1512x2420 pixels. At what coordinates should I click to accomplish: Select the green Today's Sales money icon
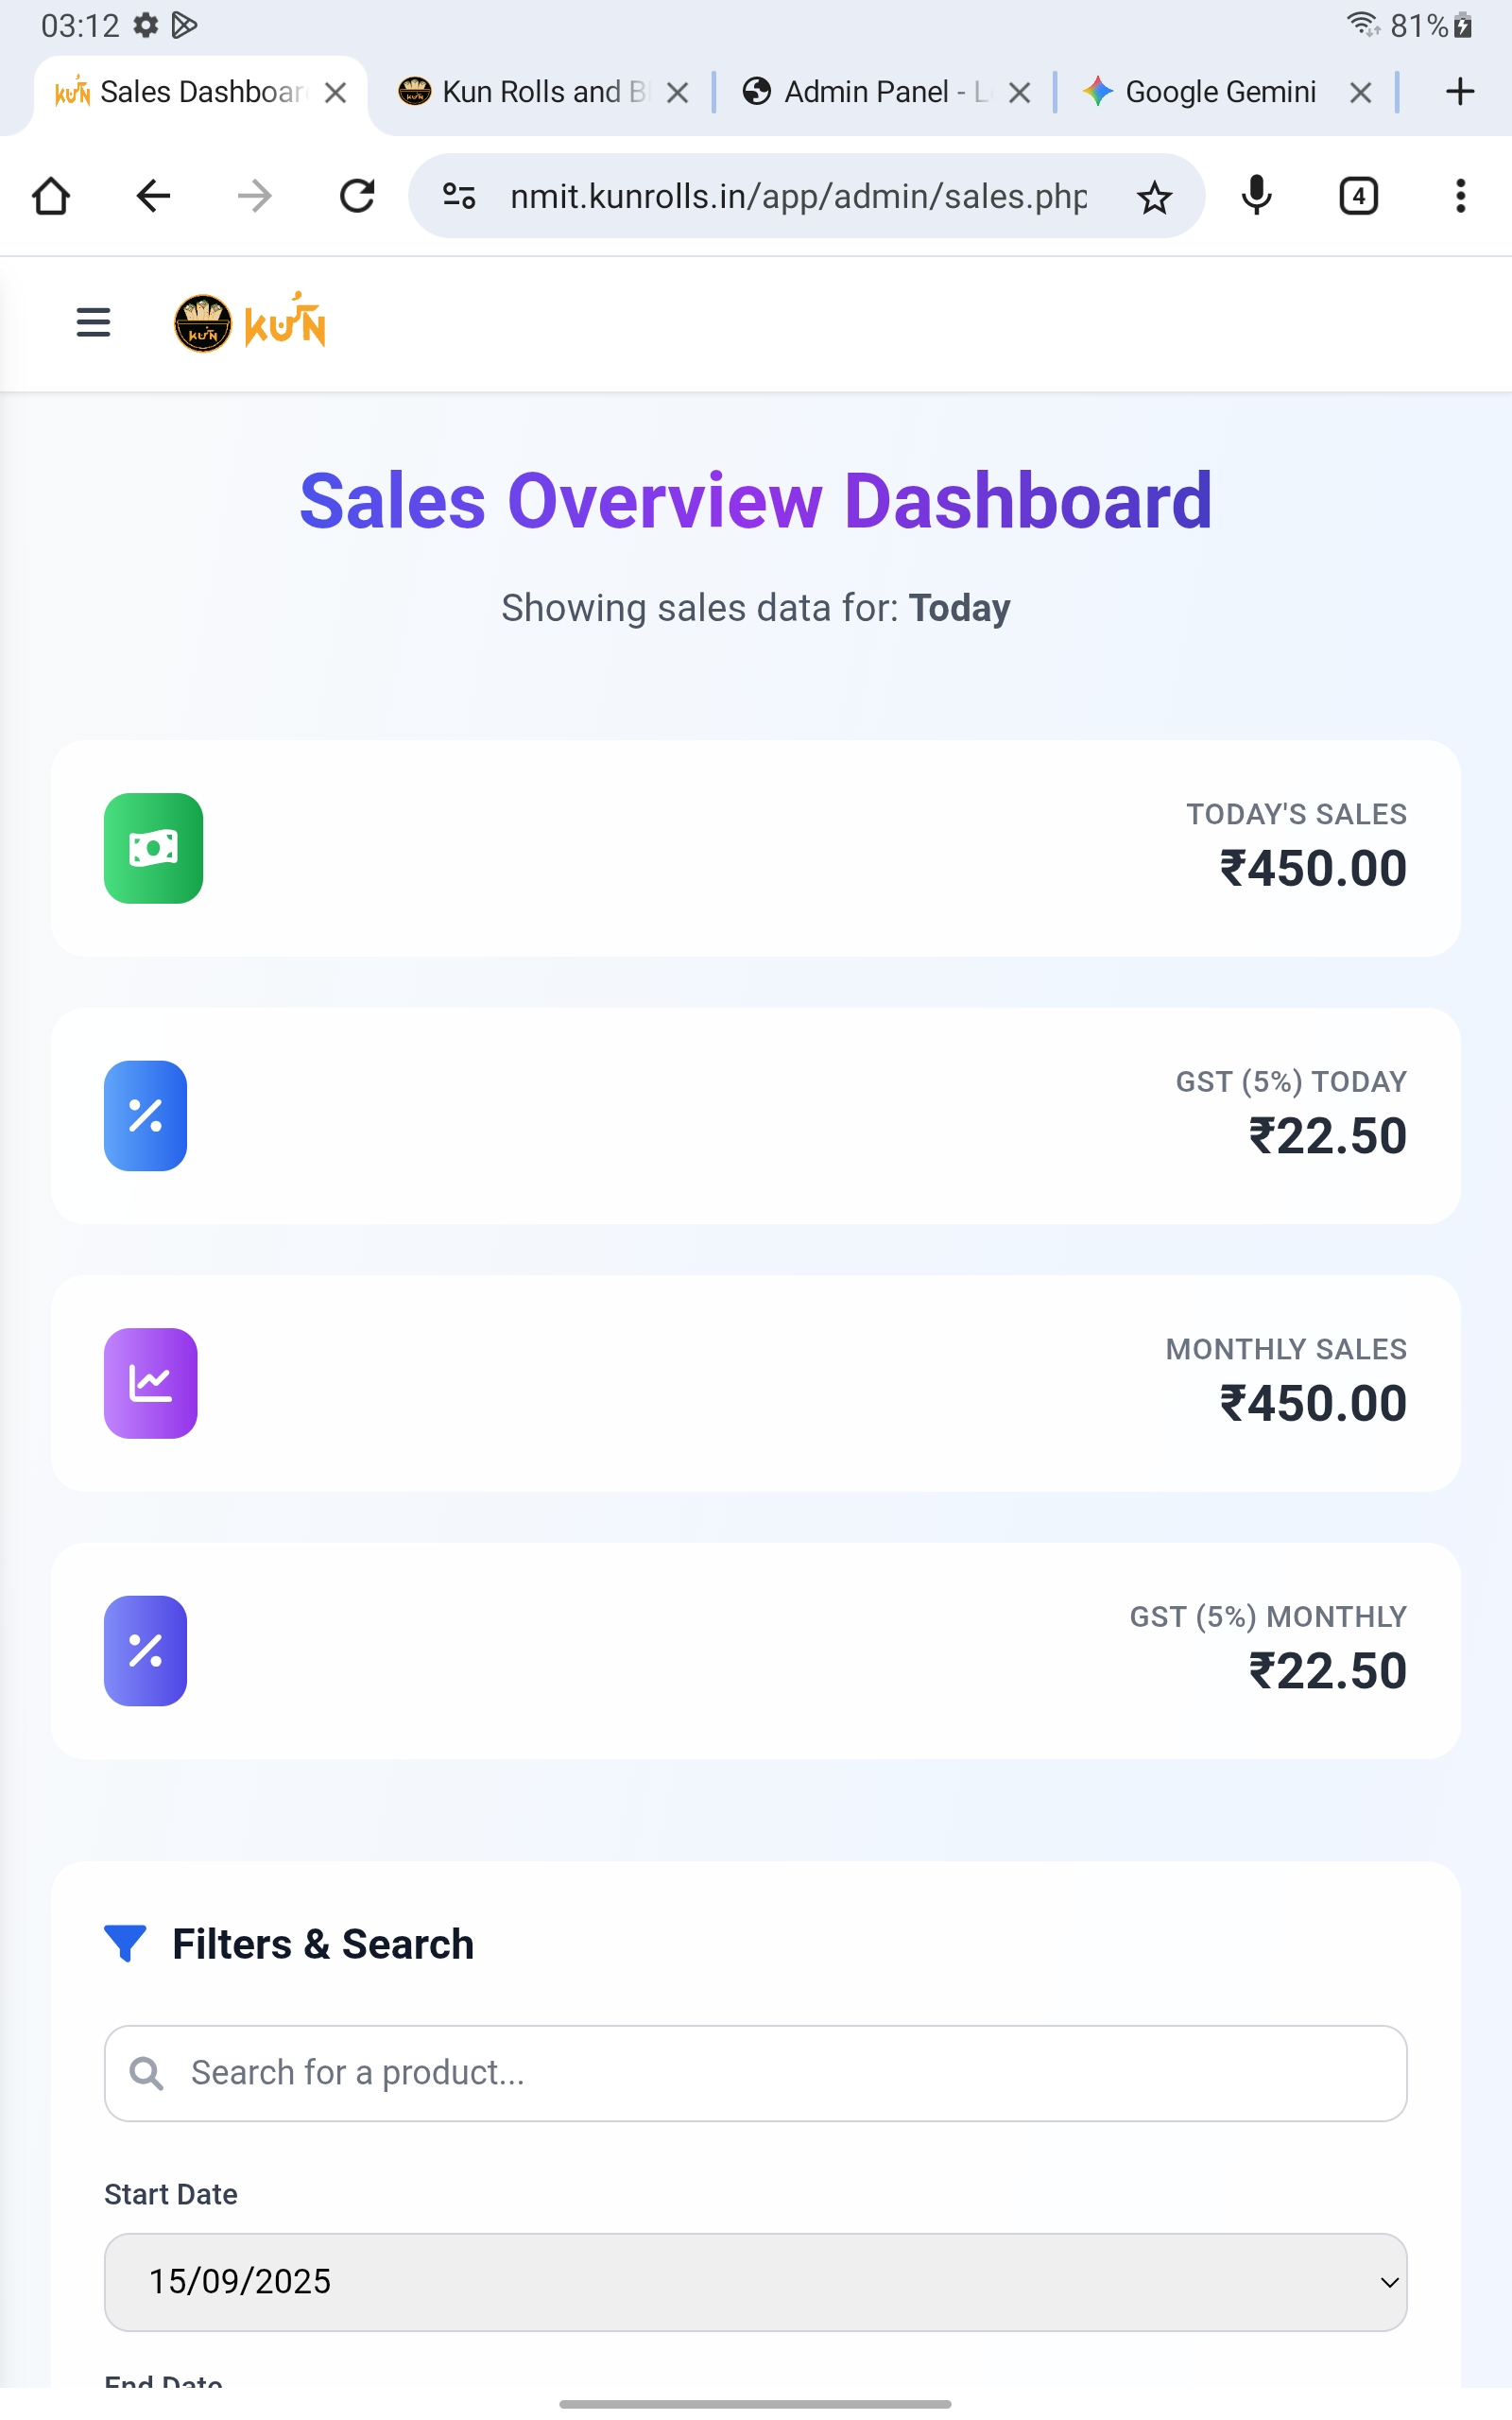[152, 848]
